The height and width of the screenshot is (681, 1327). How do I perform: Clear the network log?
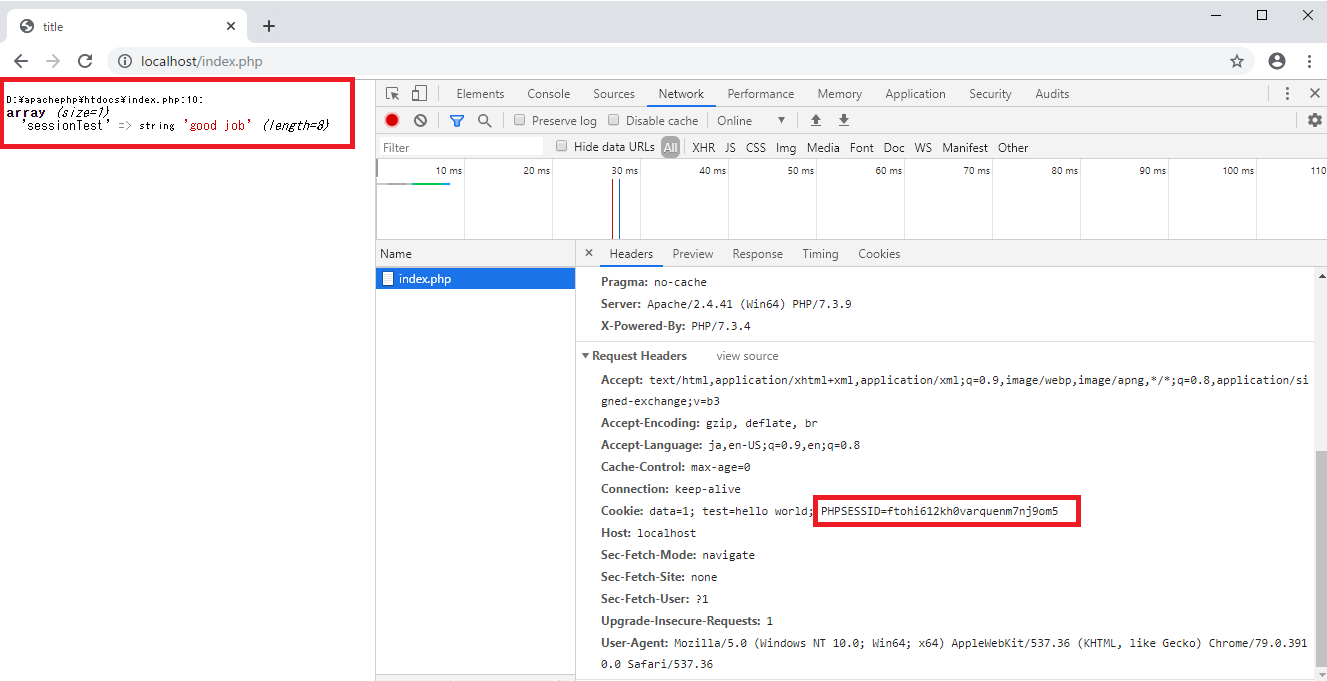coord(420,120)
